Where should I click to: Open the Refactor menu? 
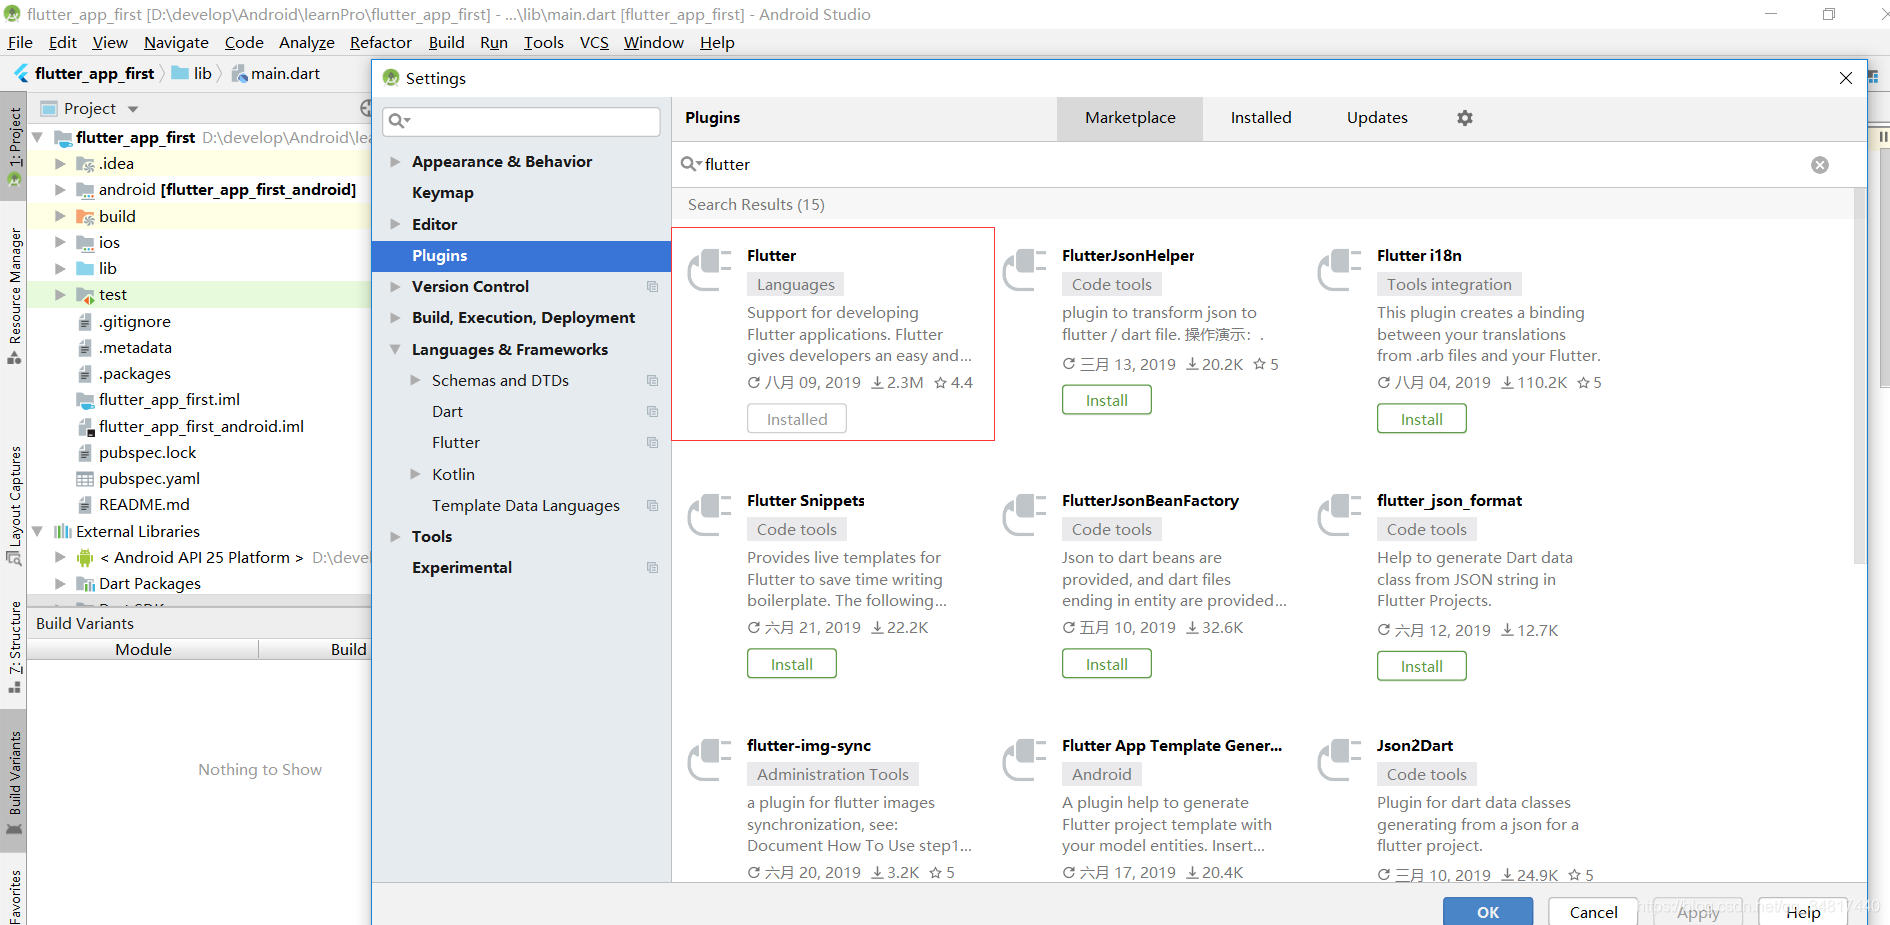381,43
